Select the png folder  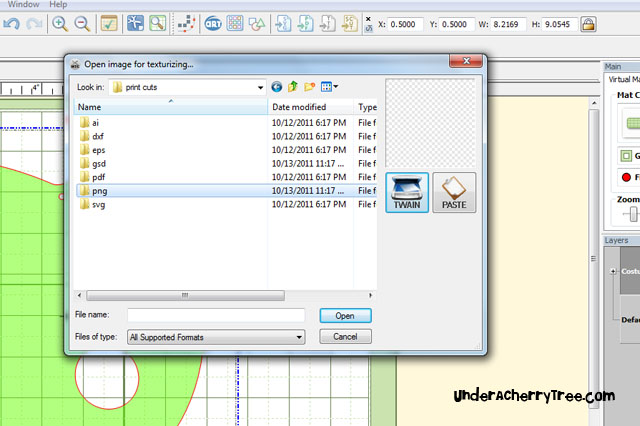[x=226, y=191]
